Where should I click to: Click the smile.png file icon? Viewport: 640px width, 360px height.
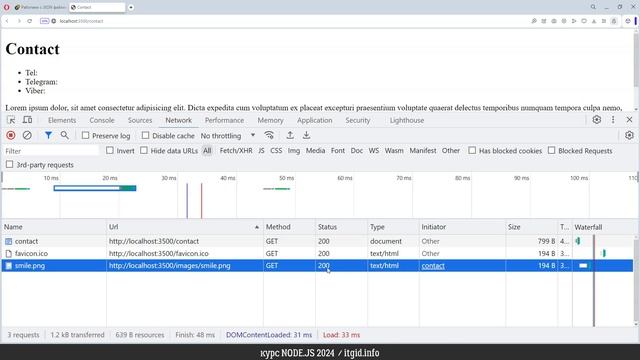click(9, 266)
